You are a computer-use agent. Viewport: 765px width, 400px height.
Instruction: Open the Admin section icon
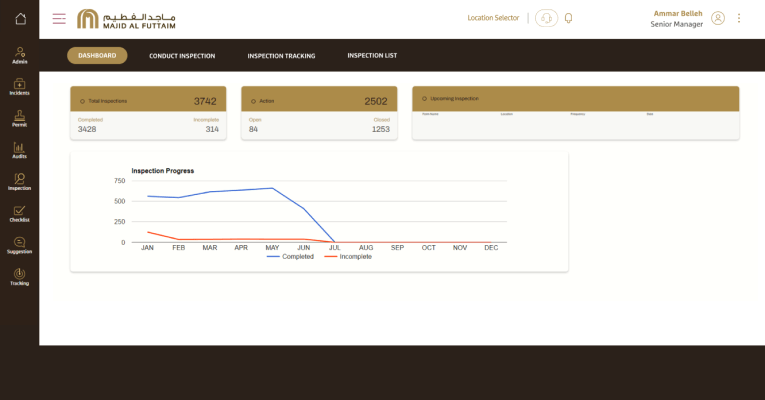pyautogui.click(x=20, y=54)
